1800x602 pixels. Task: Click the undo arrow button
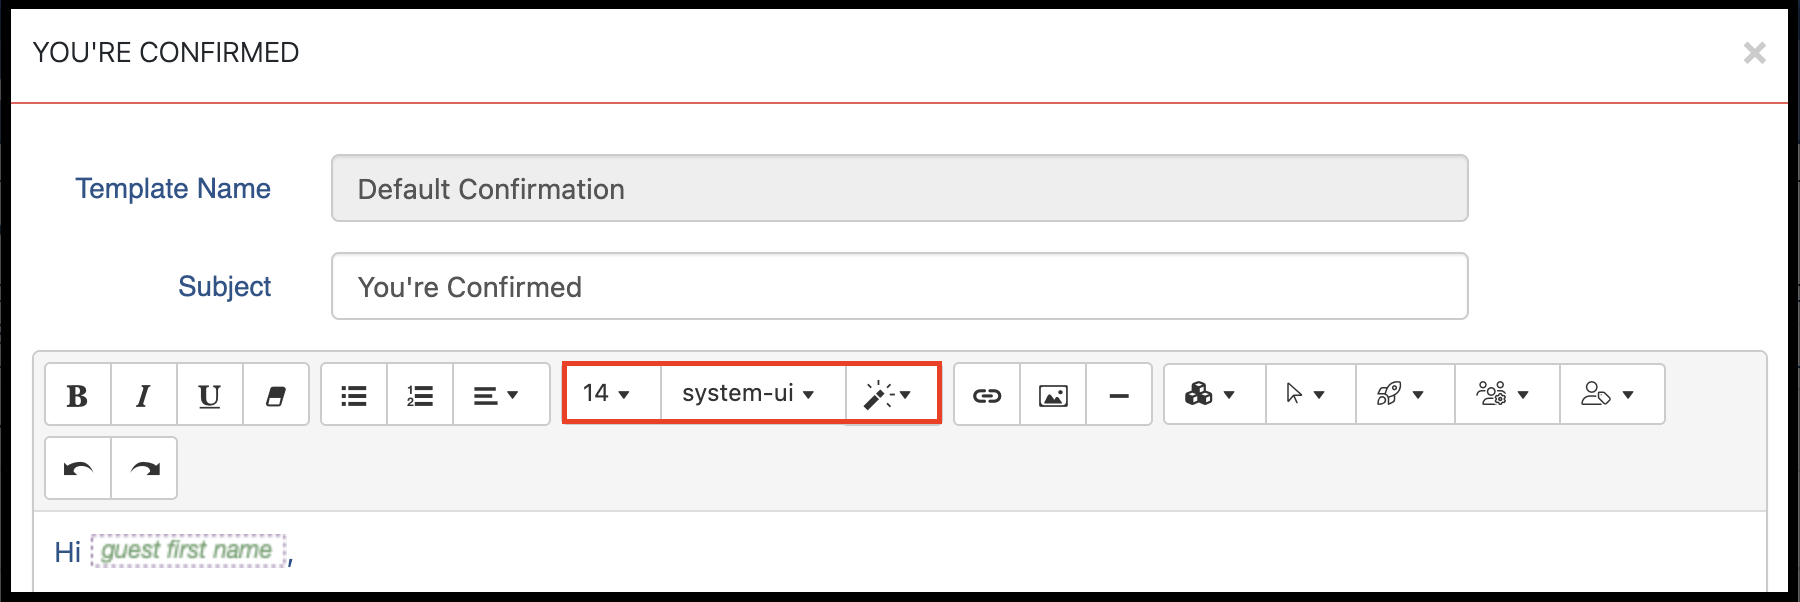[78, 468]
